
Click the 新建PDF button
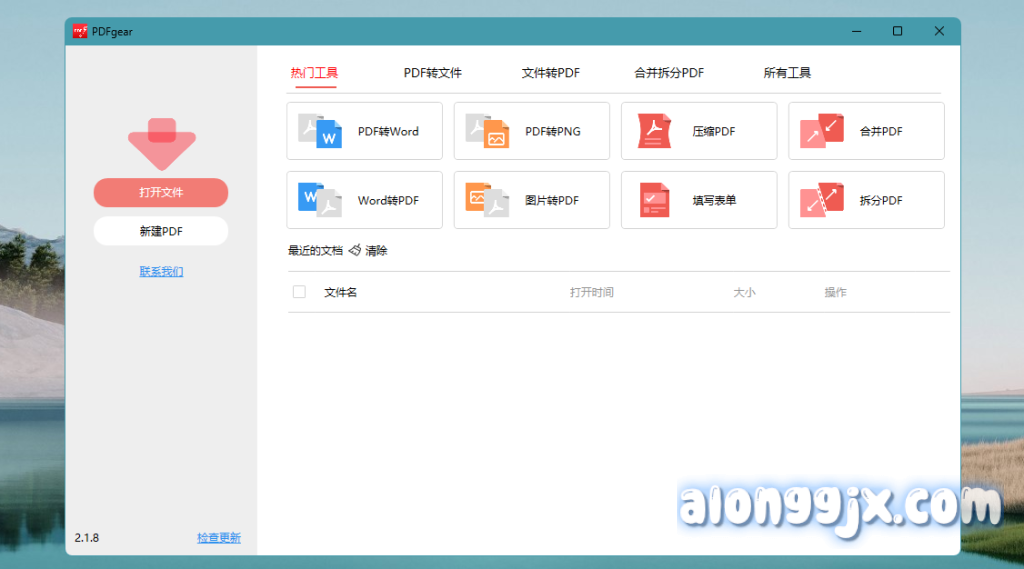click(x=161, y=231)
